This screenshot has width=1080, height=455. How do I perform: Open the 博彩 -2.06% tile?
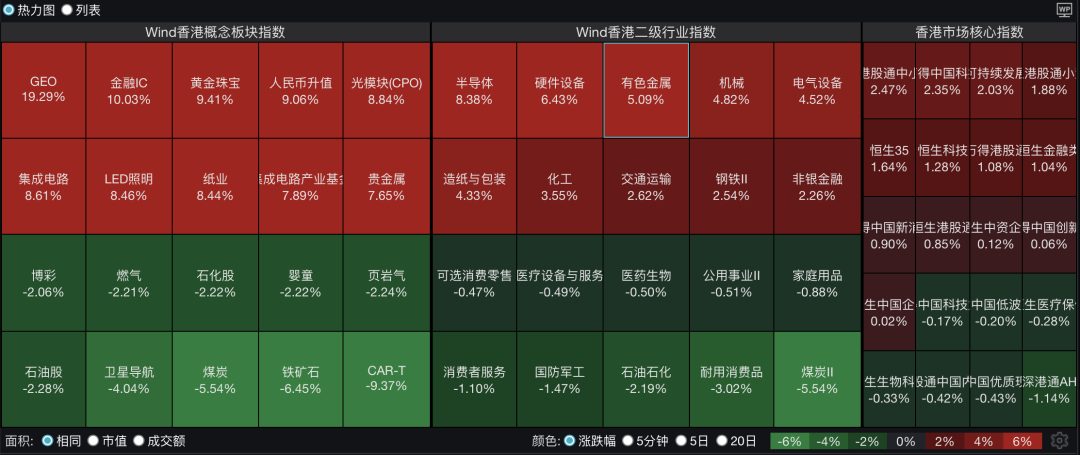(43, 283)
